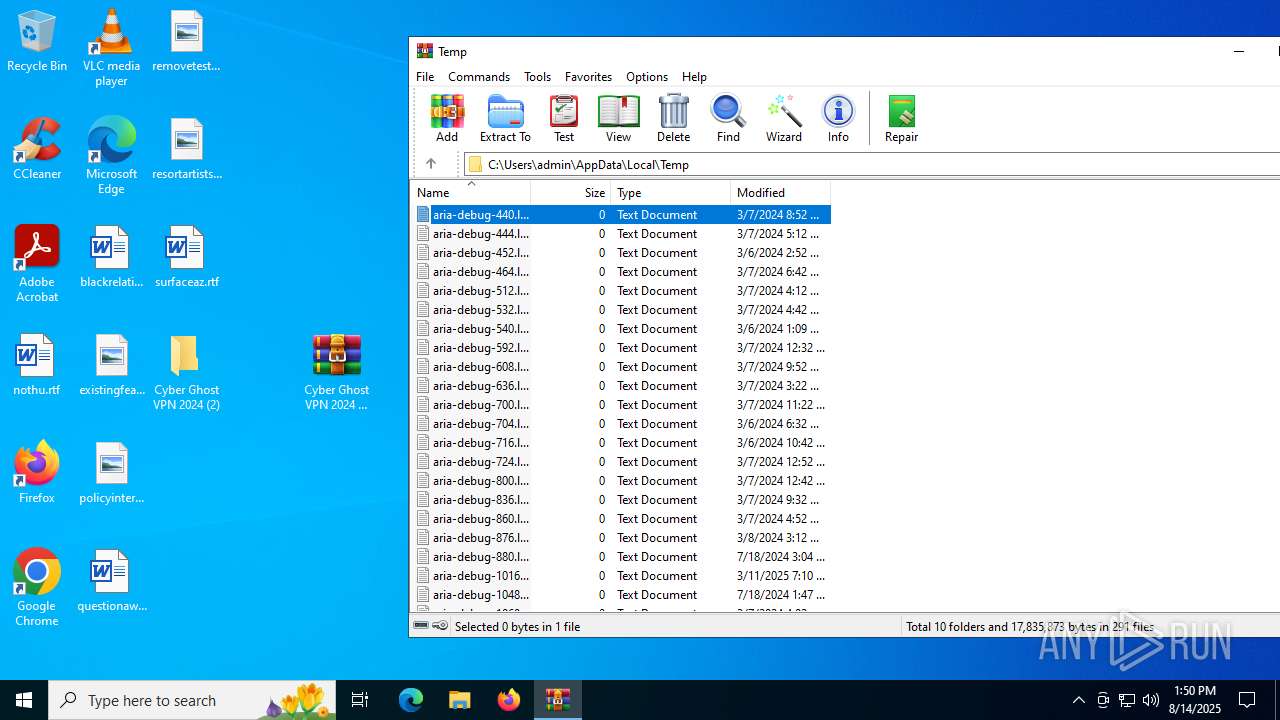Viewport: 1280px width, 720px height.
Task: Open the Windows Start menu
Action: pyautogui.click(x=24, y=700)
